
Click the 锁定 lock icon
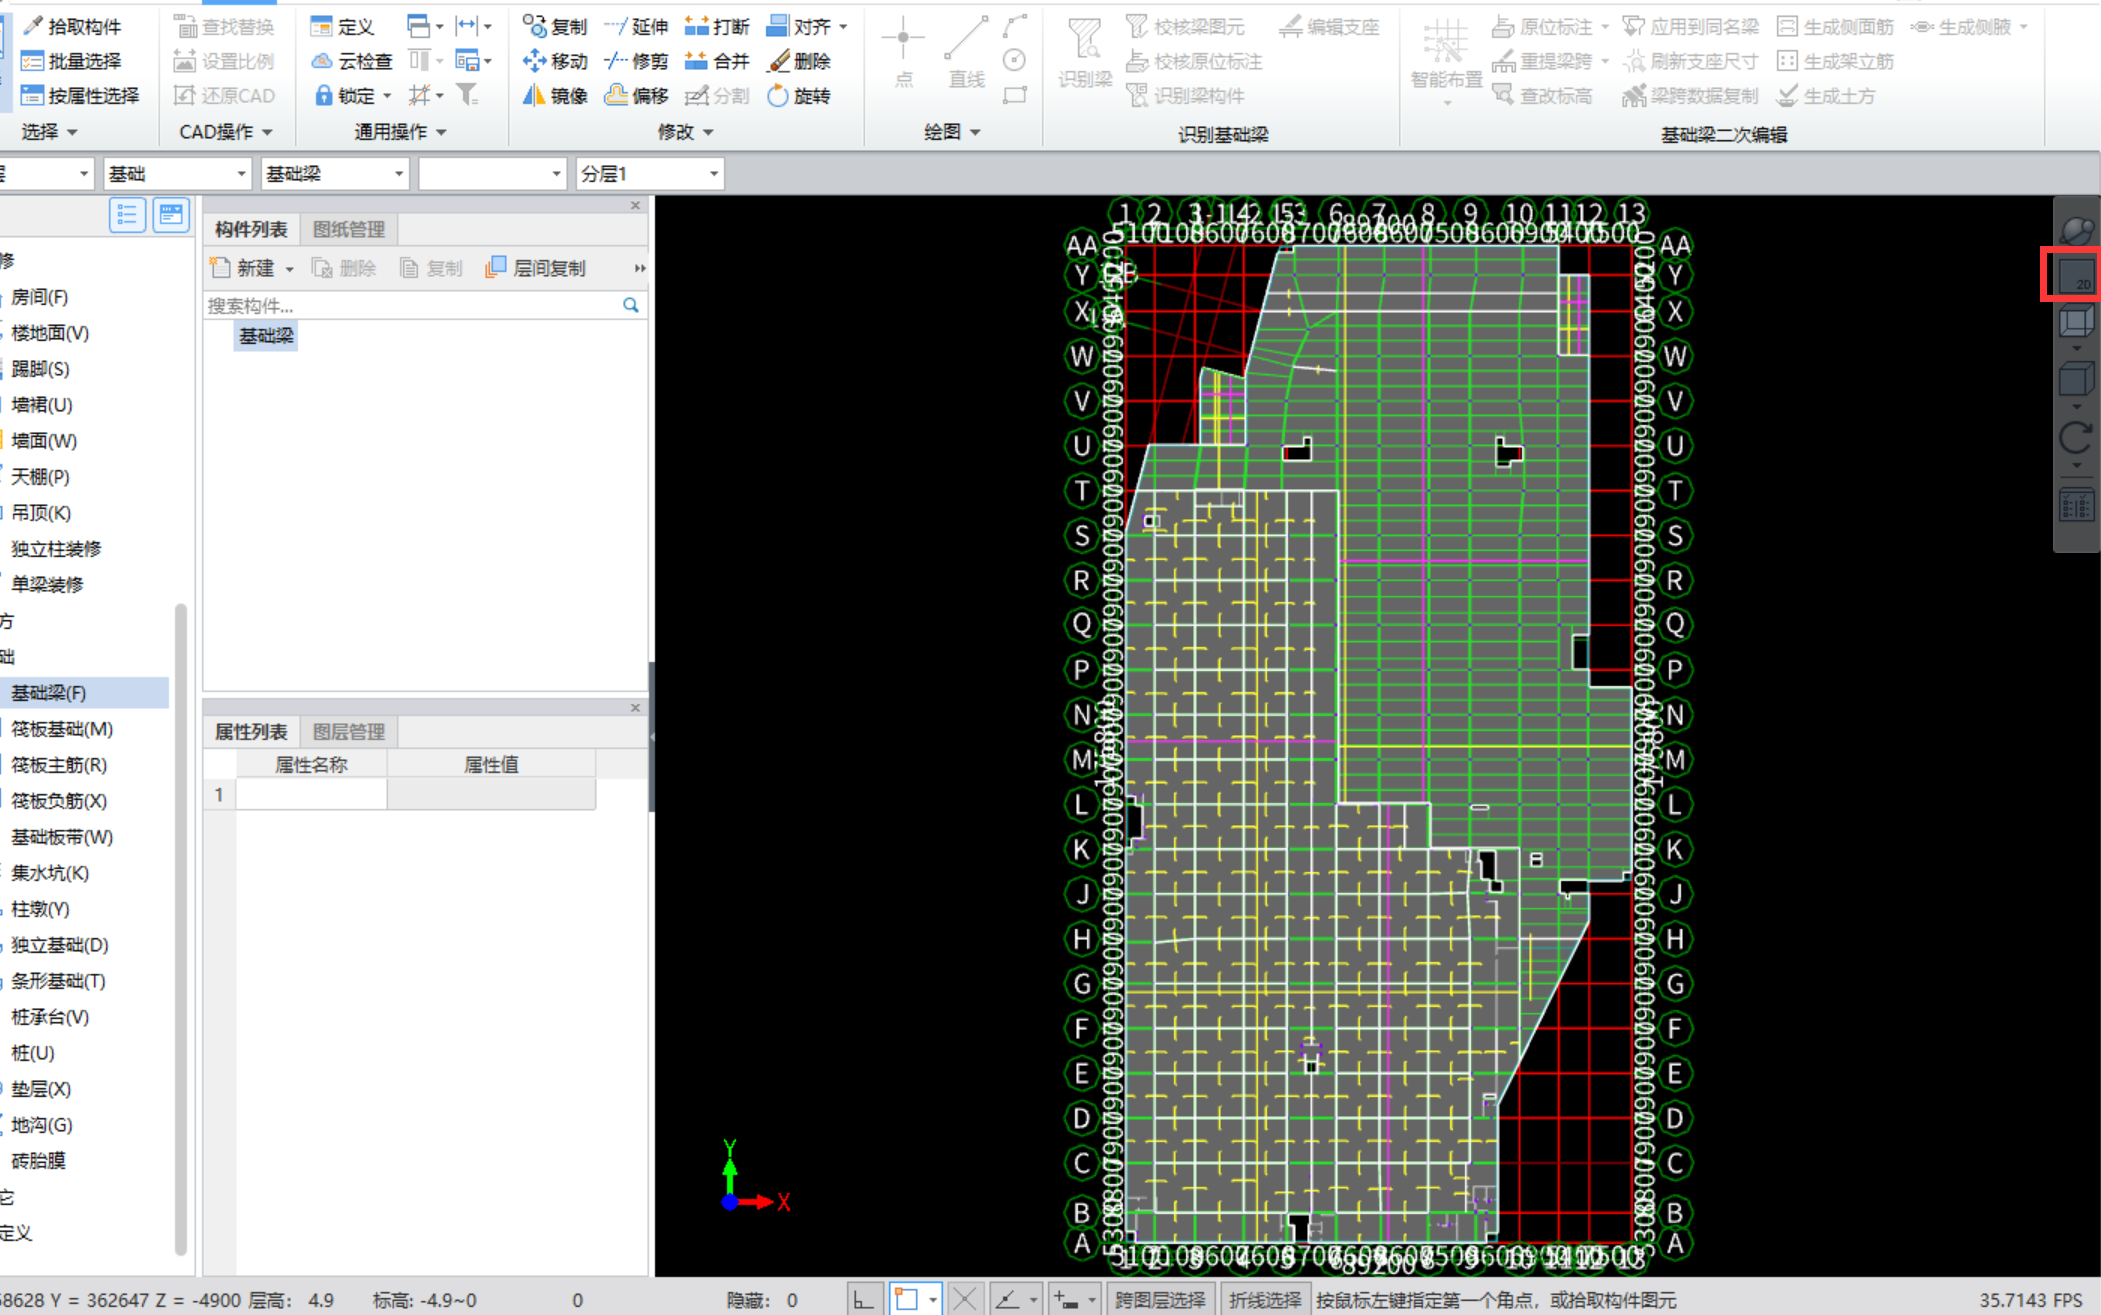coord(323,95)
